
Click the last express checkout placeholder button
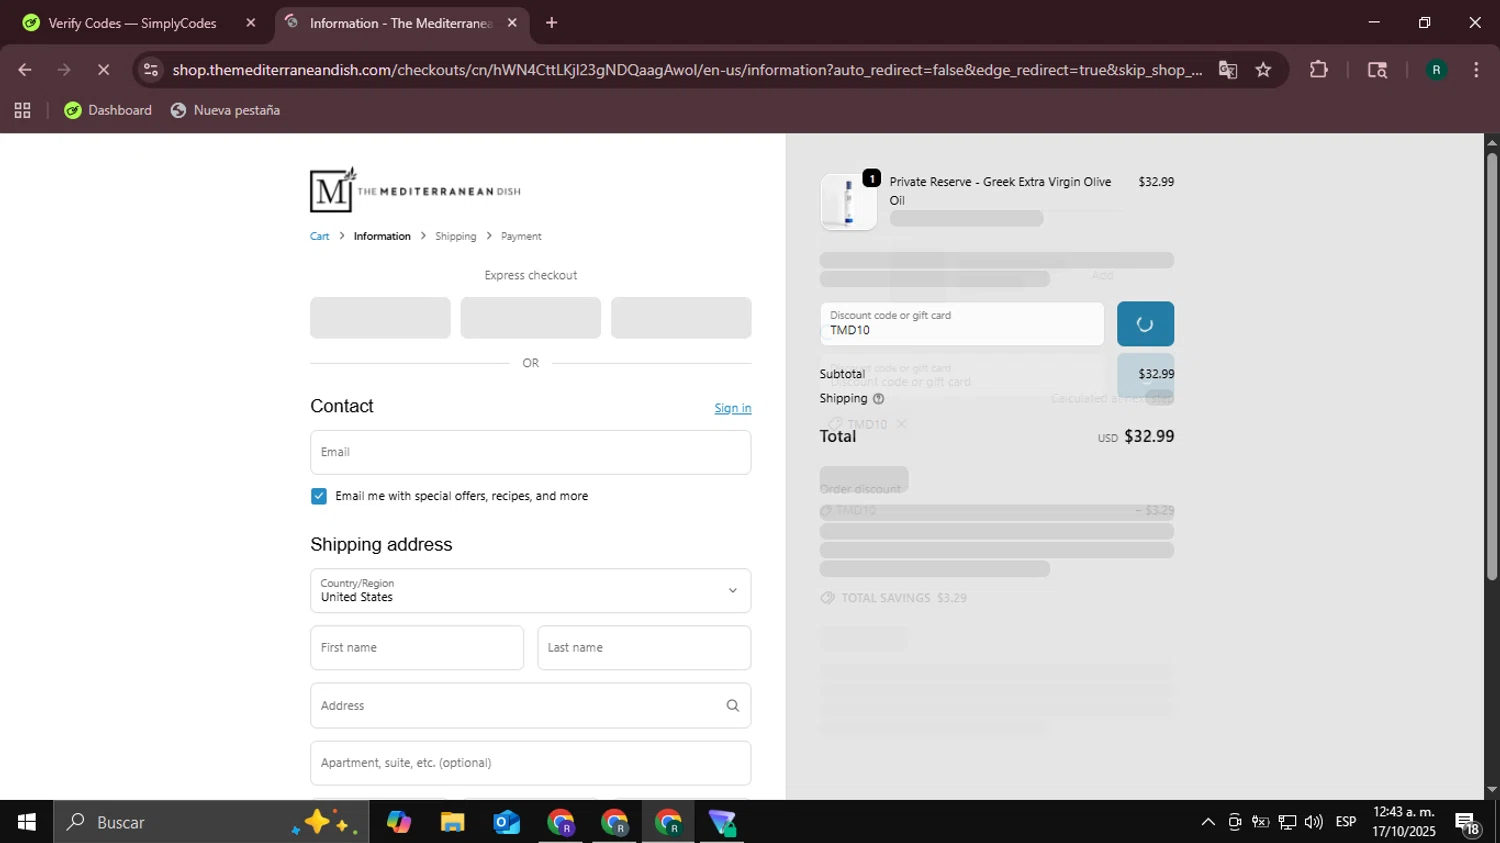tap(681, 318)
